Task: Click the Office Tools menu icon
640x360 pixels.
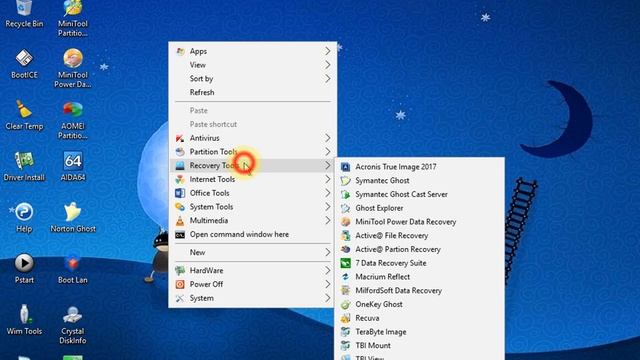Action: 180,193
